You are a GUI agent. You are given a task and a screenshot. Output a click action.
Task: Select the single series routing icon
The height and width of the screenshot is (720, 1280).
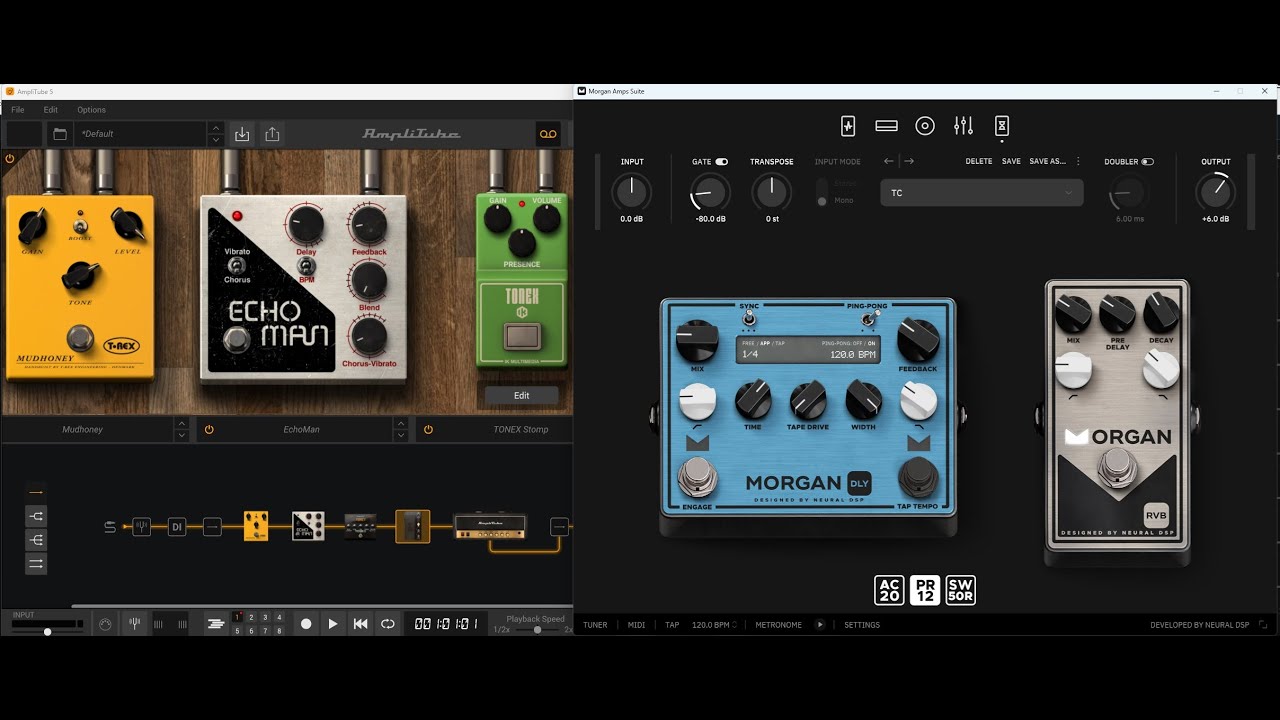tap(36, 492)
